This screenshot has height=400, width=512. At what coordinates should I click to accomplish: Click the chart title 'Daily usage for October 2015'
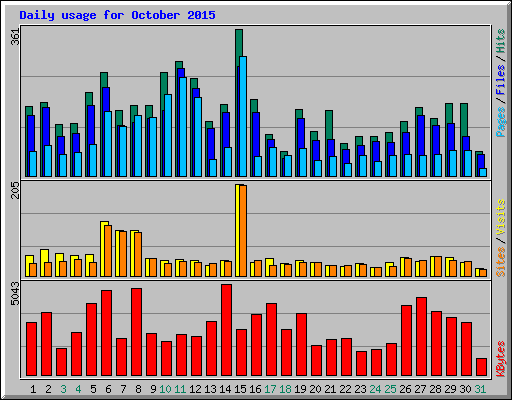[x=117, y=15]
